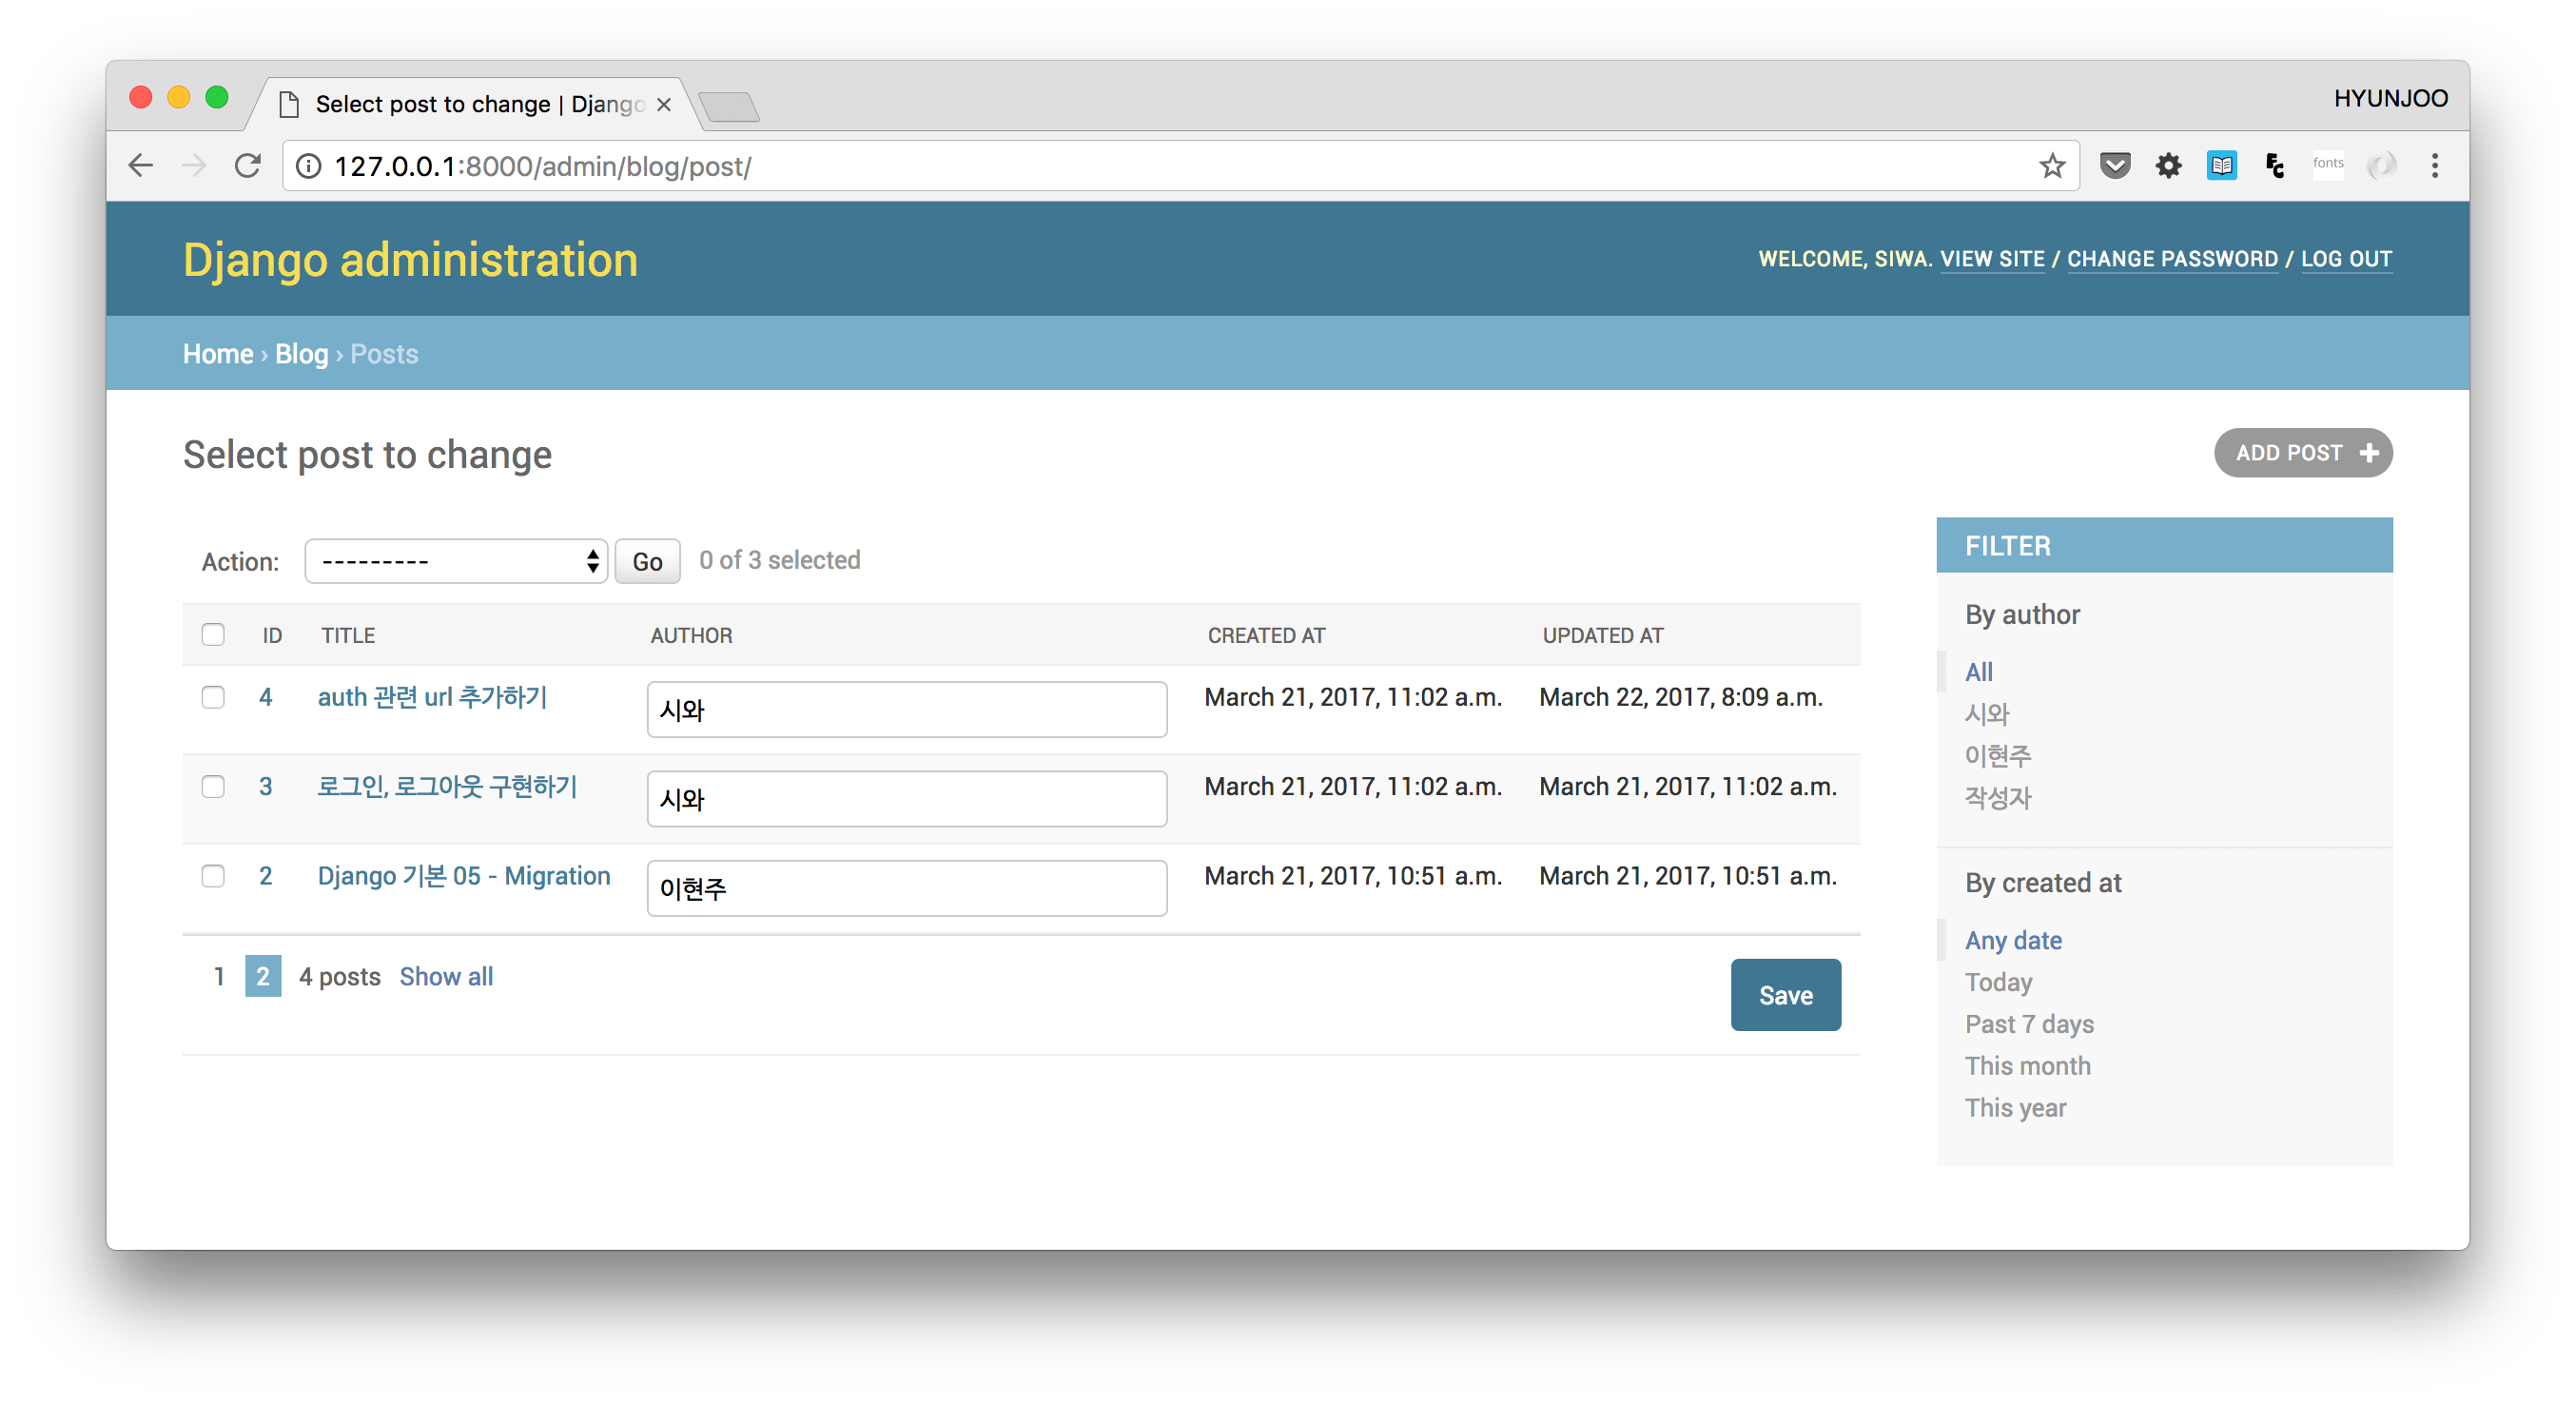Viewport: 2576px width, 1402px height.
Task: Click the author field for post 3
Action: tap(906, 799)
